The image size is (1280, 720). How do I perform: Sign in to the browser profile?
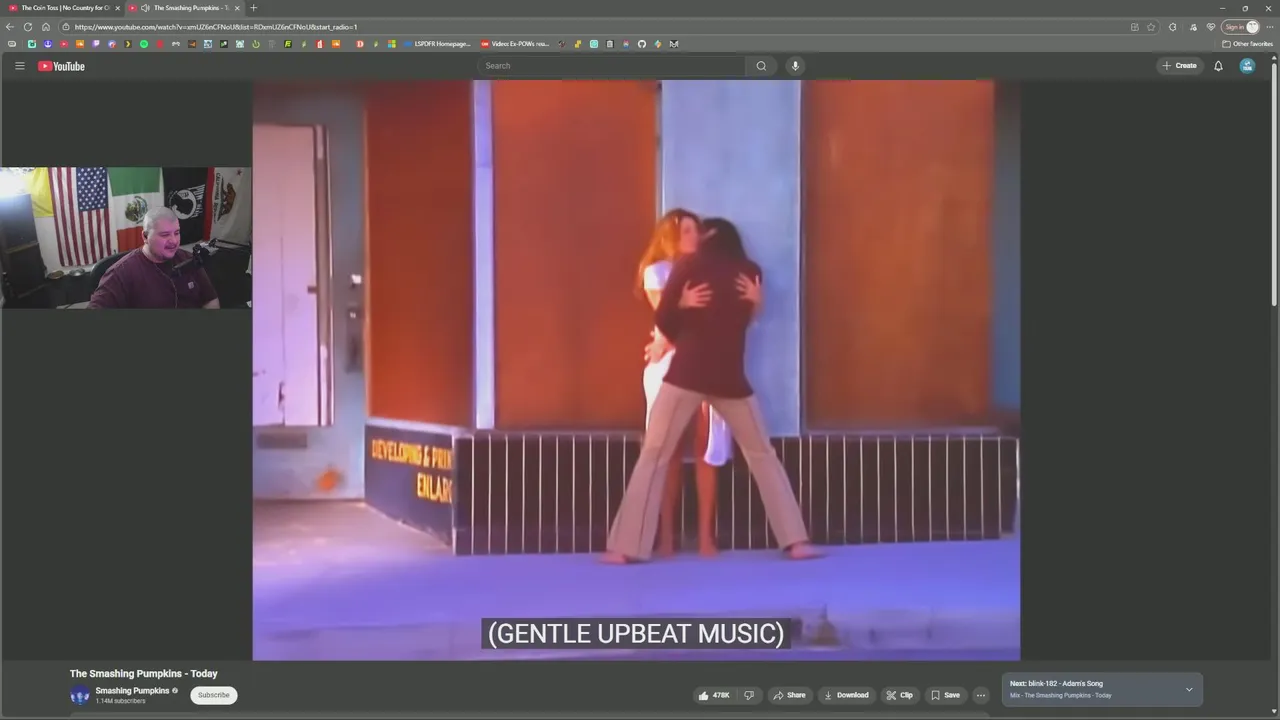click(x=1240, y=27)
